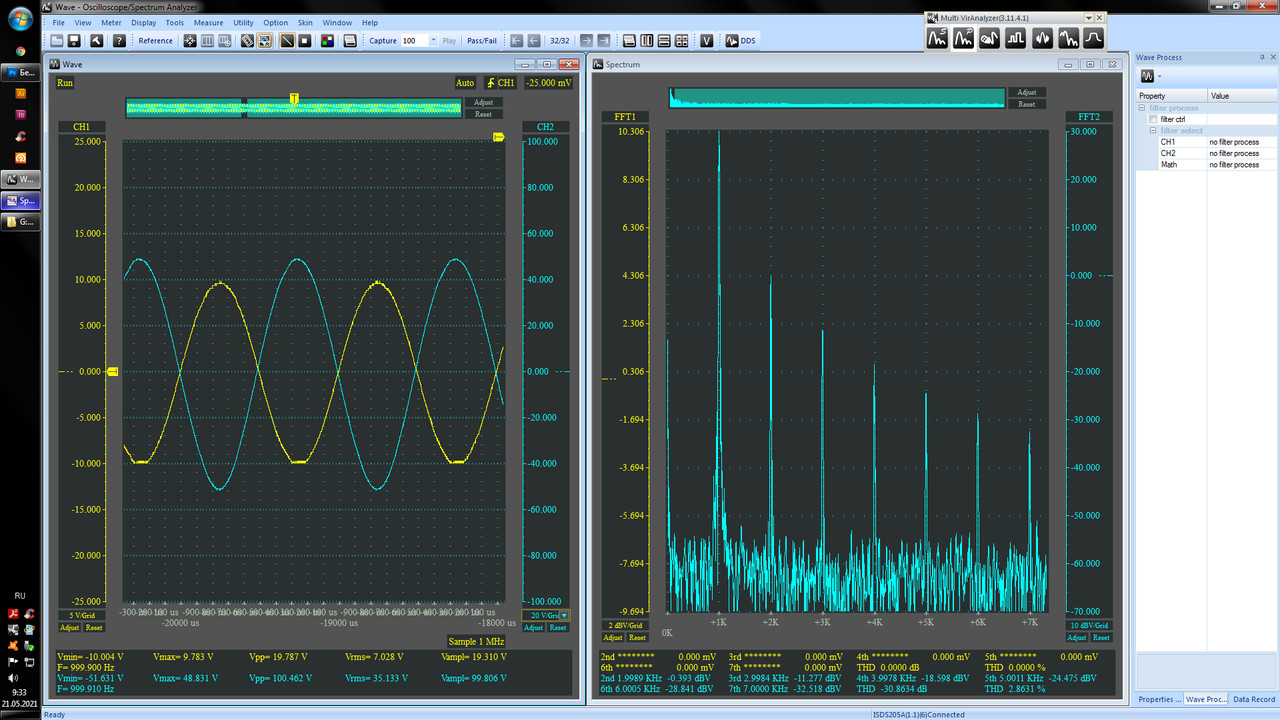Pin the Wave Process panel
Image resolution: width=1280 pixels, height=720 pixels.
point(1263,58)
